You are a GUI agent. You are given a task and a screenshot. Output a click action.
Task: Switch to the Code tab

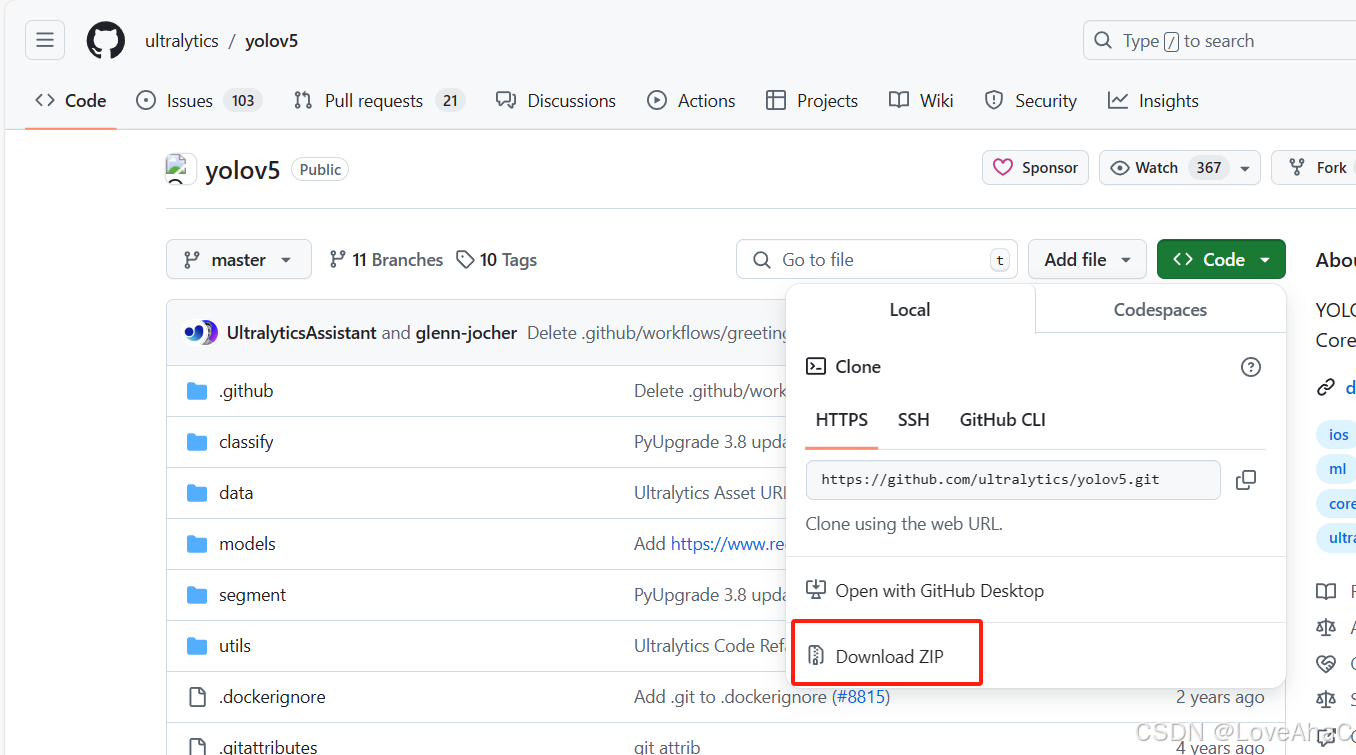71,101
